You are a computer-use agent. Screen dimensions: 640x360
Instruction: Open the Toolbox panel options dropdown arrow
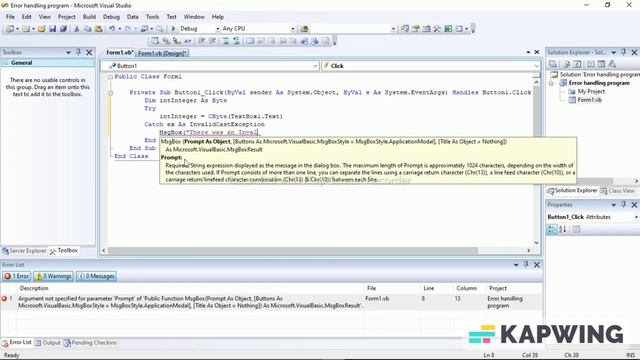click(68, 52)
